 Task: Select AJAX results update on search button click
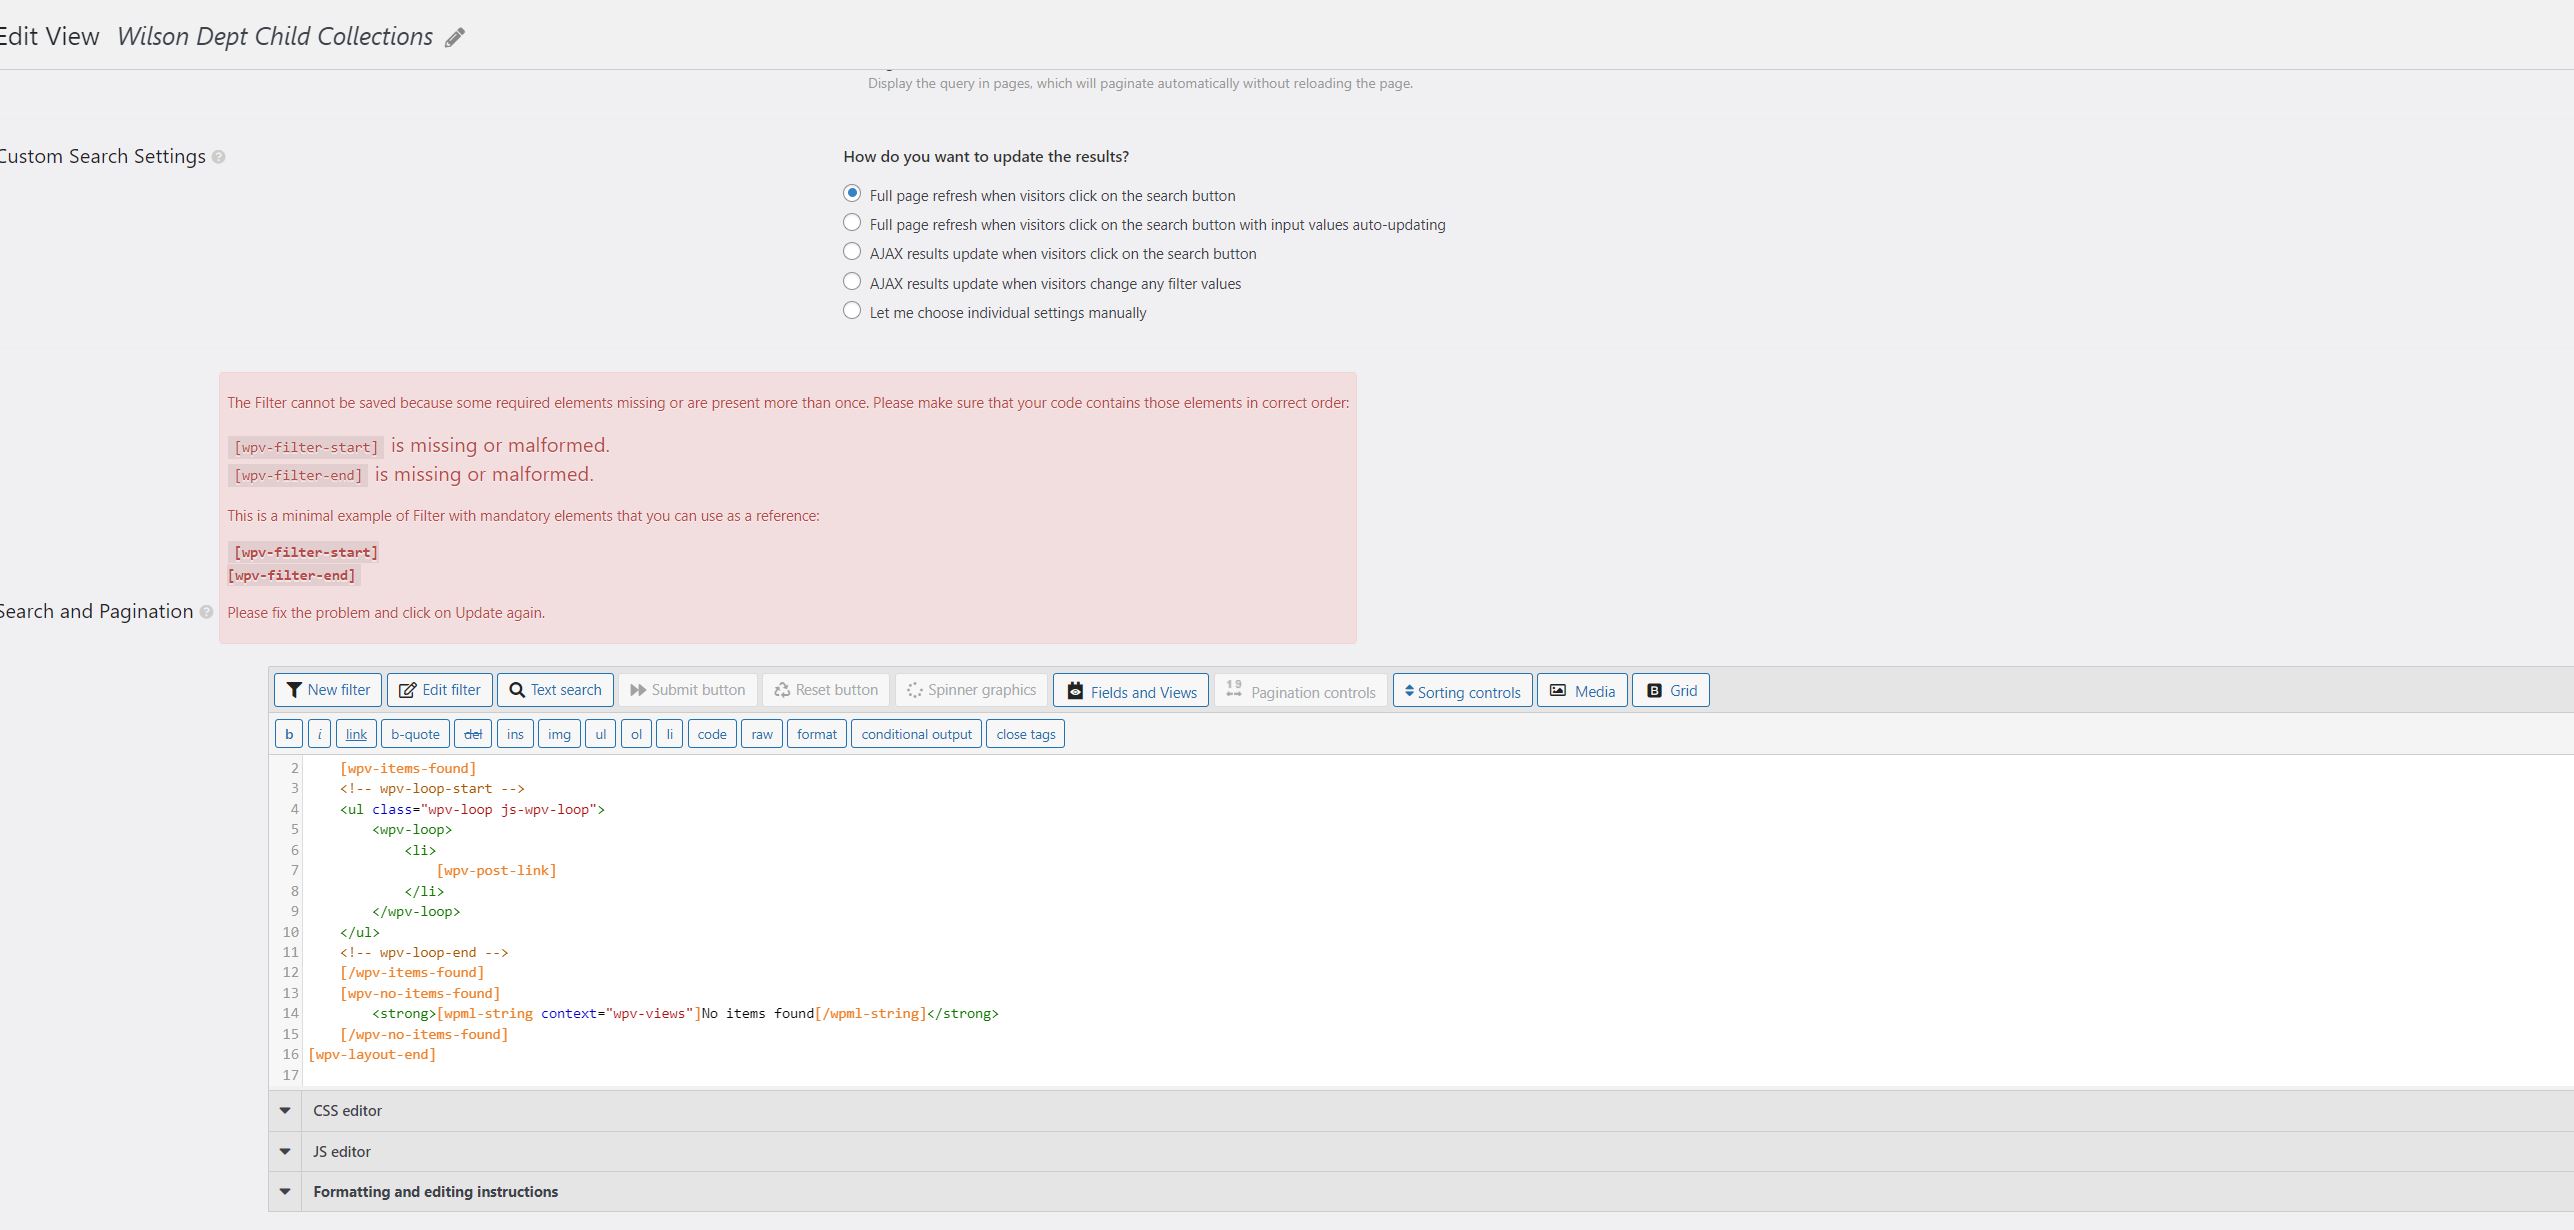tap(852, 251)
